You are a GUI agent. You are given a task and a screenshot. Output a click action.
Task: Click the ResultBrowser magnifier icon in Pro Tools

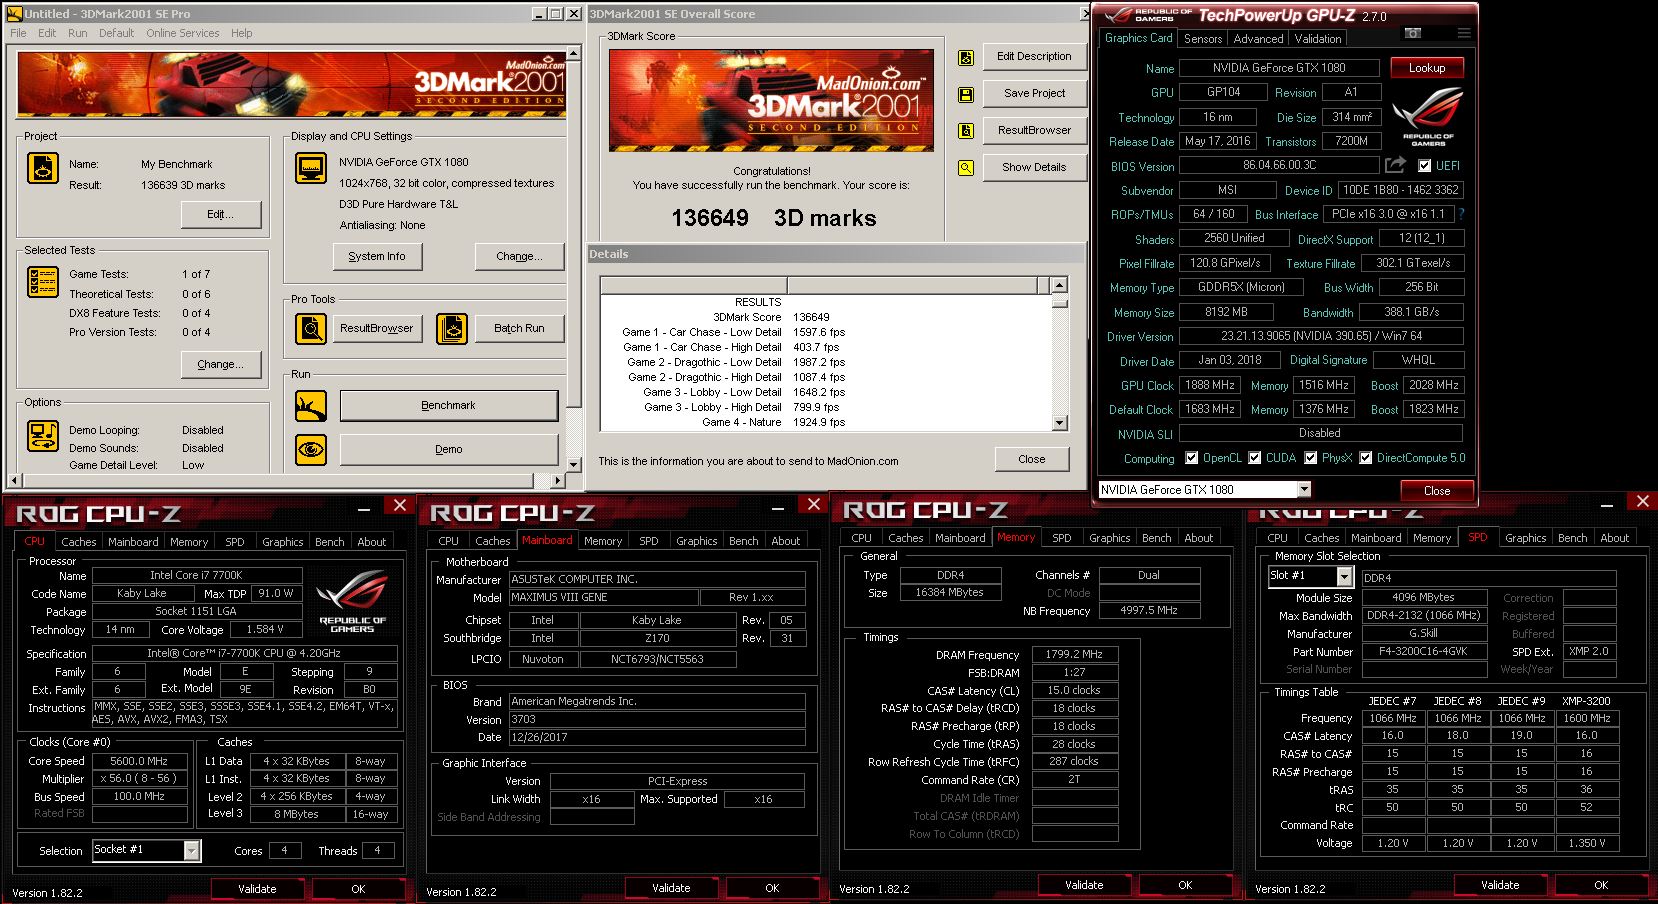coord(311,328)
